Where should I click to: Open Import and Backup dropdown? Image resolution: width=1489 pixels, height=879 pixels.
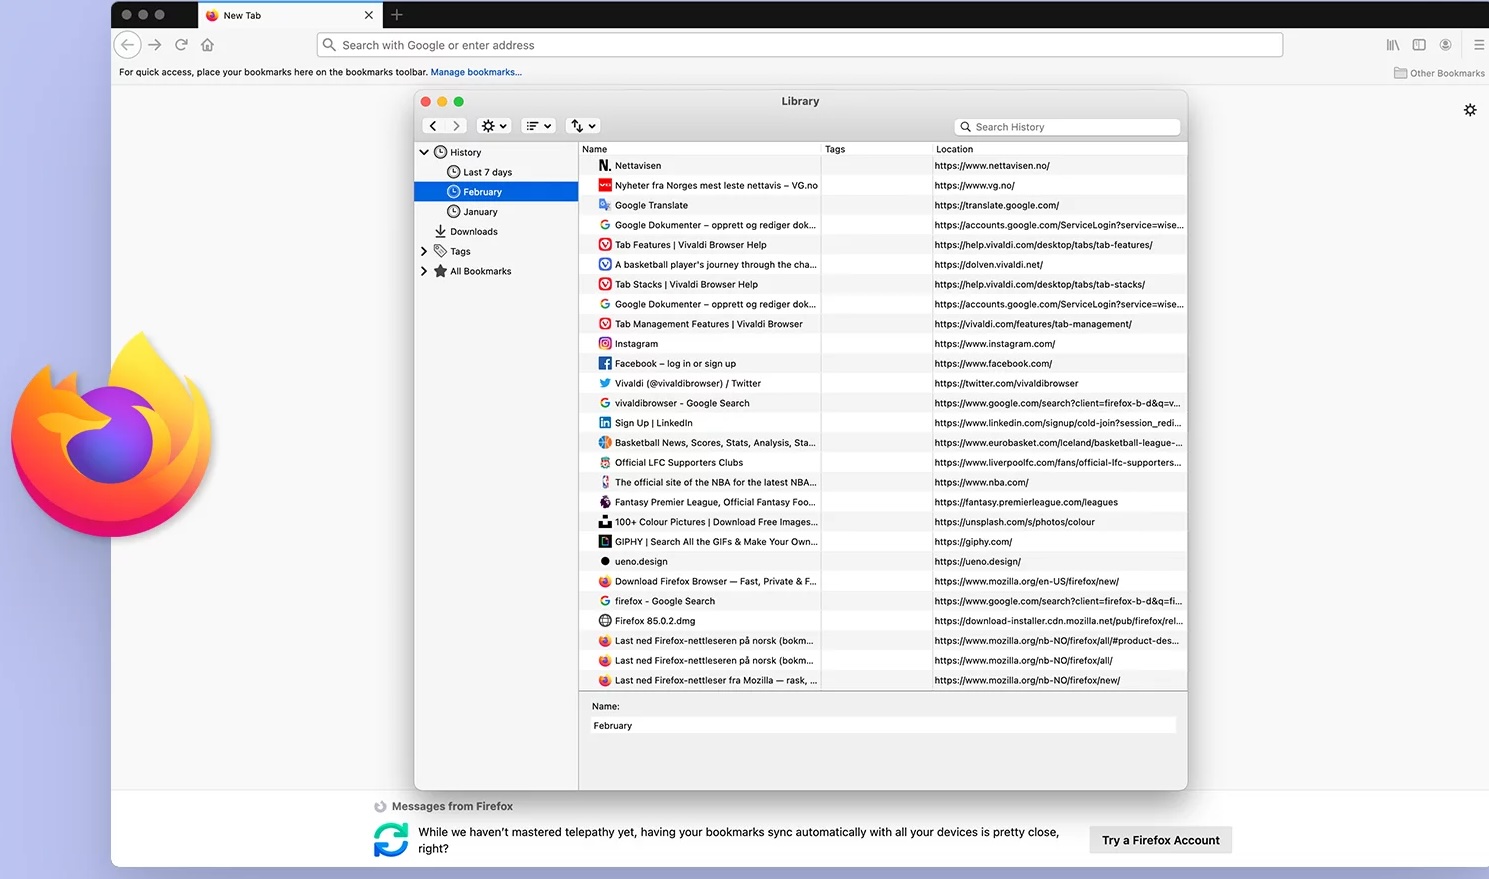[583, 126]
